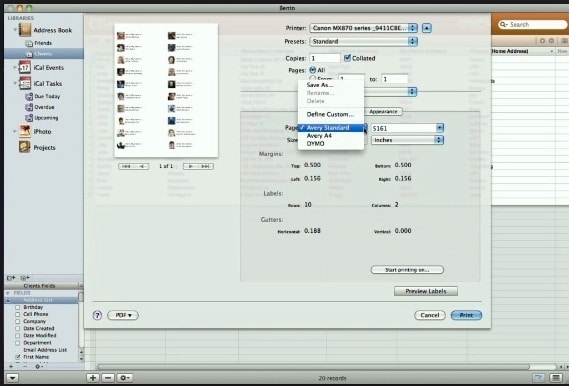The width and height of the screenshot is (569, 386).
Task: Toggle the Collated checkbox
Action: click(x=347, y=58)
